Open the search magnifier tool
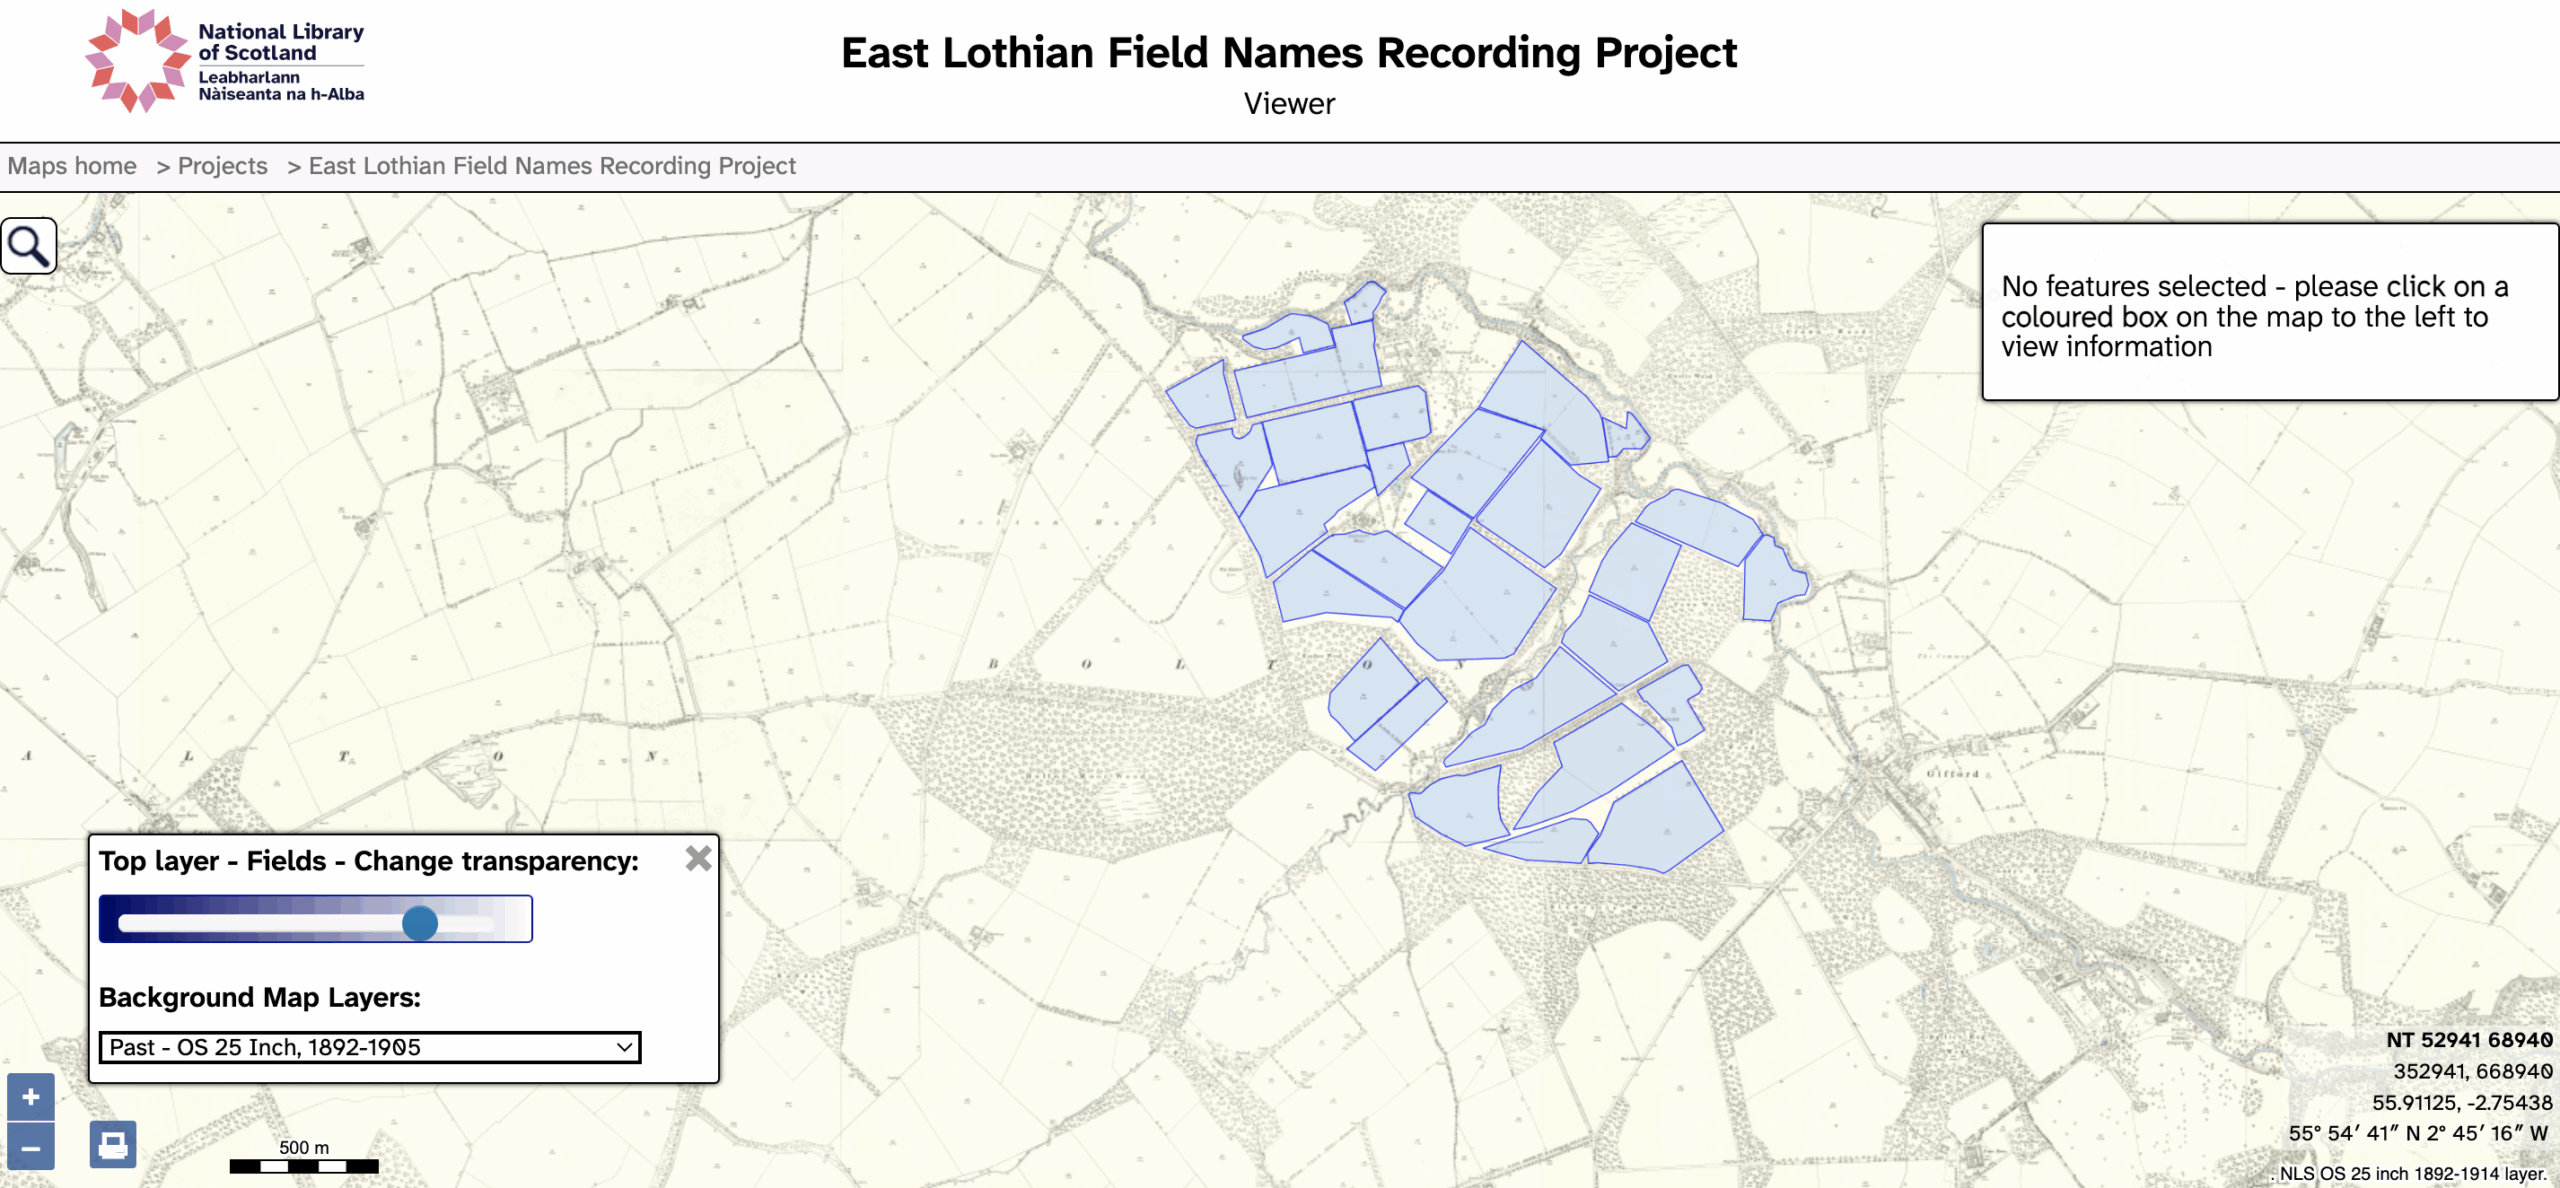The height and width of the screenshot is (1188, 2560). click(29, 246)
